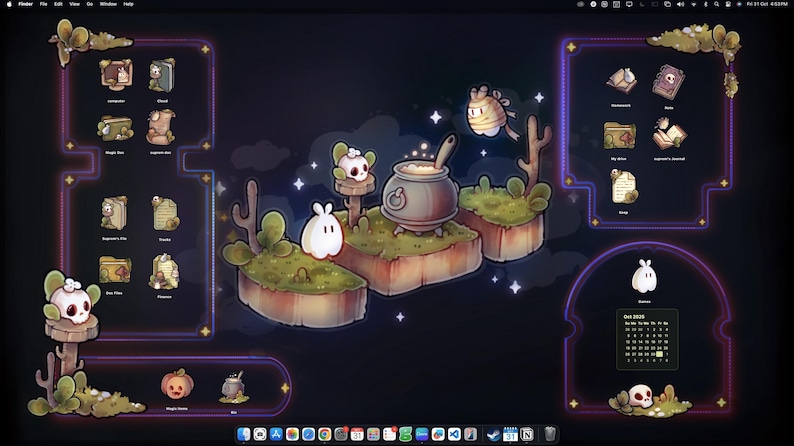Open the Apple menu
This screenshot has width=794, height=446.
[x=9, y=4]
